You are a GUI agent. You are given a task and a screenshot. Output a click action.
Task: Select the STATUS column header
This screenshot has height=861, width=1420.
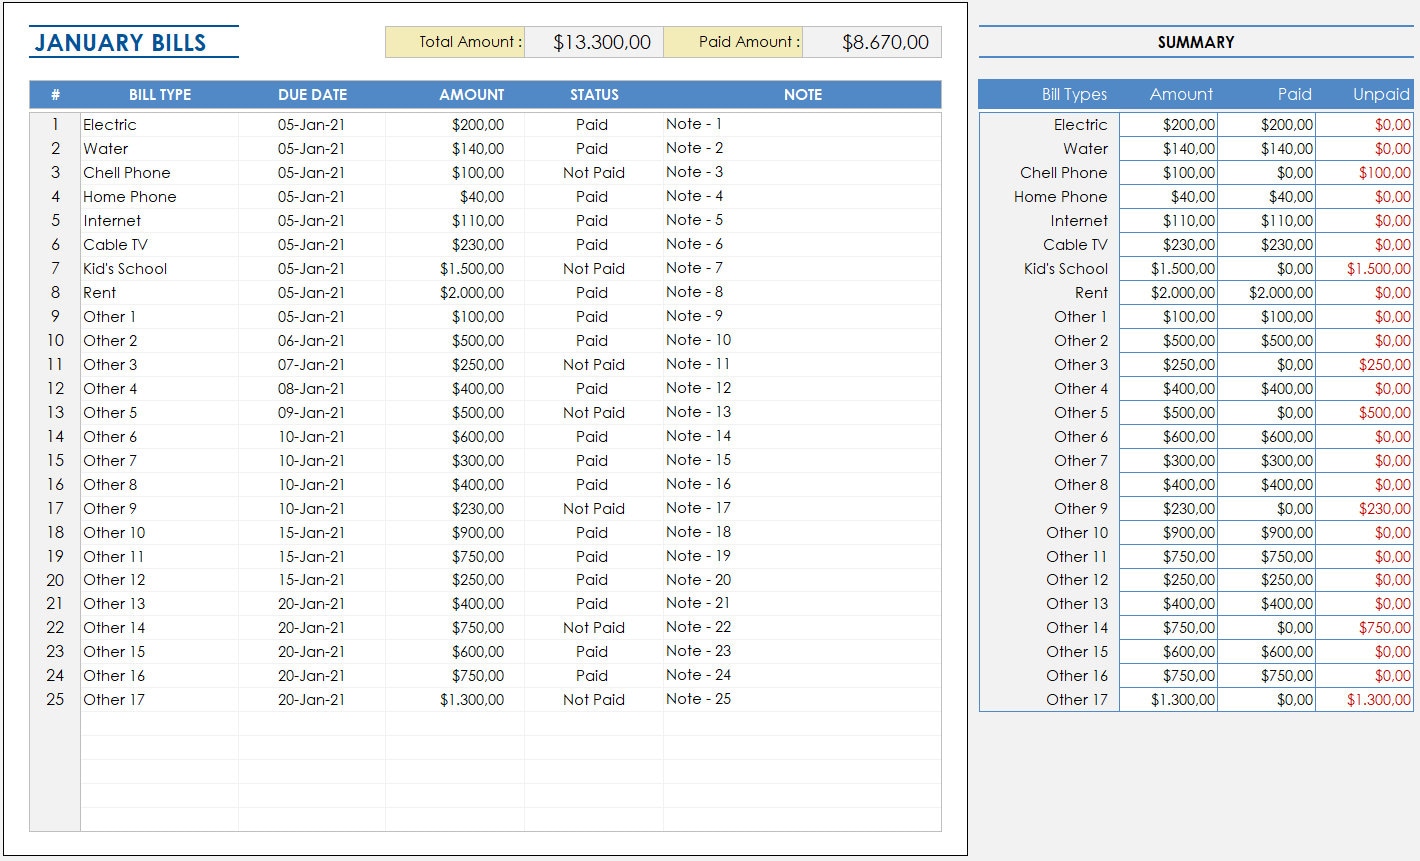(593, 94)
